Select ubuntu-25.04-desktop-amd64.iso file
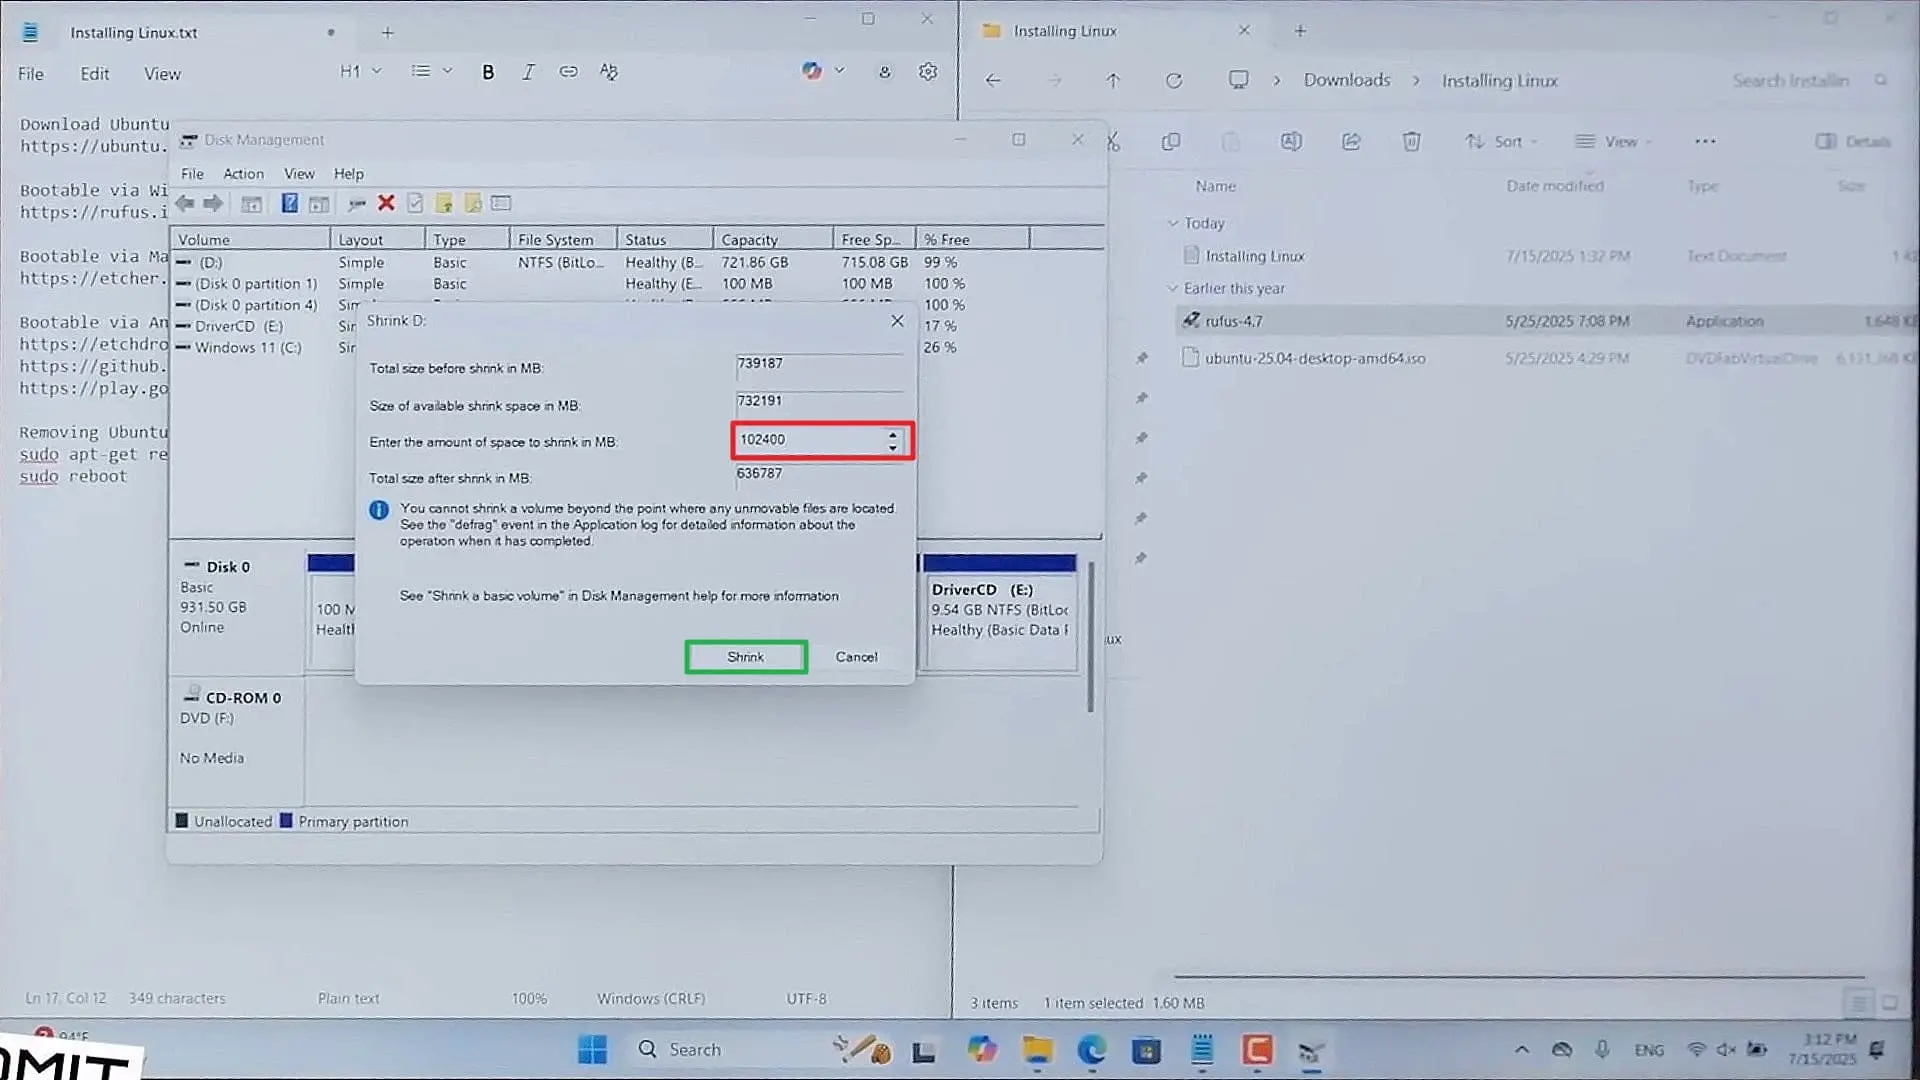The image size is (1920, 1080). tap(1545, 358)
